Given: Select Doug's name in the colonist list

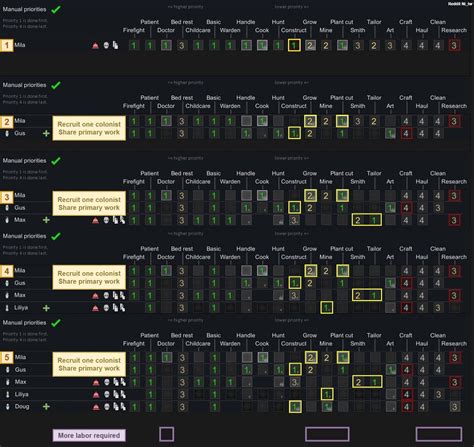Looking at the screenshot, I should point(22,407).
